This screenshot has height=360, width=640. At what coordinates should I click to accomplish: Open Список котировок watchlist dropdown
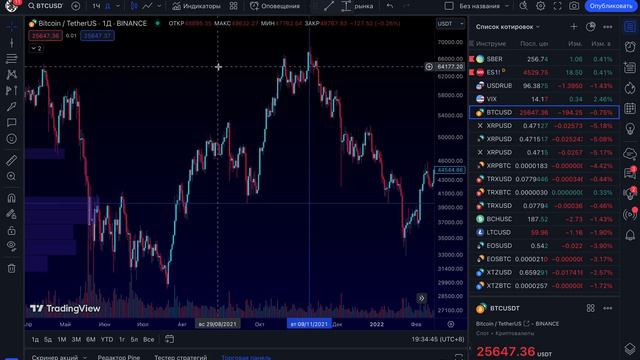tap(508, 27)
